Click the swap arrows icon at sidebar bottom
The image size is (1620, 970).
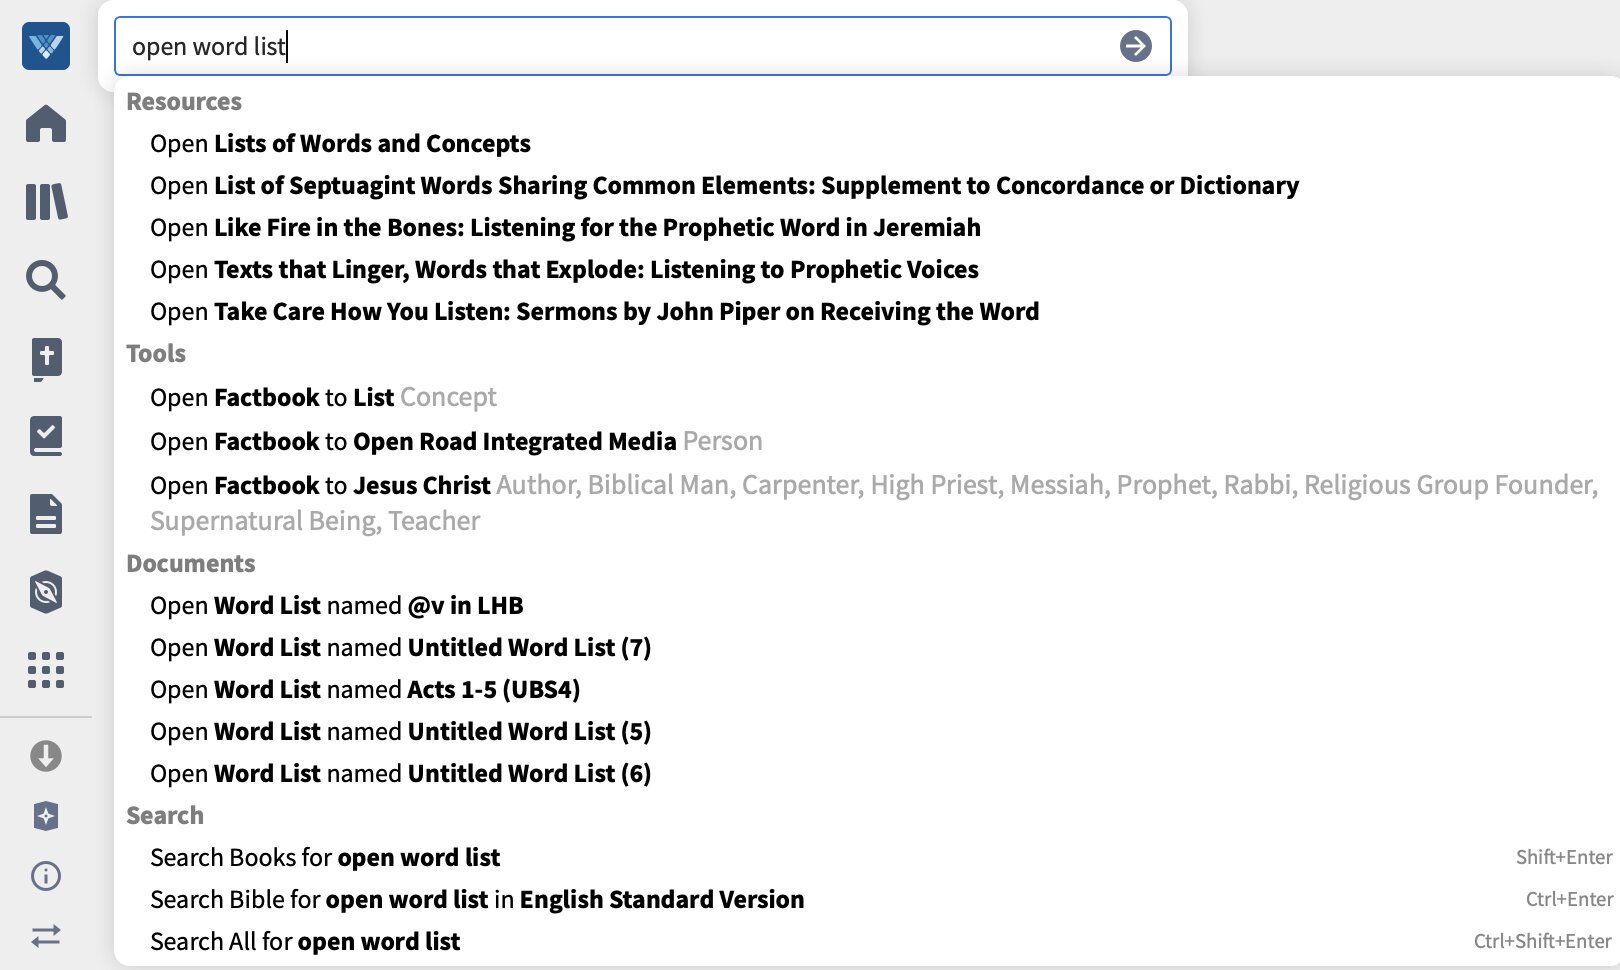[46, 936]
